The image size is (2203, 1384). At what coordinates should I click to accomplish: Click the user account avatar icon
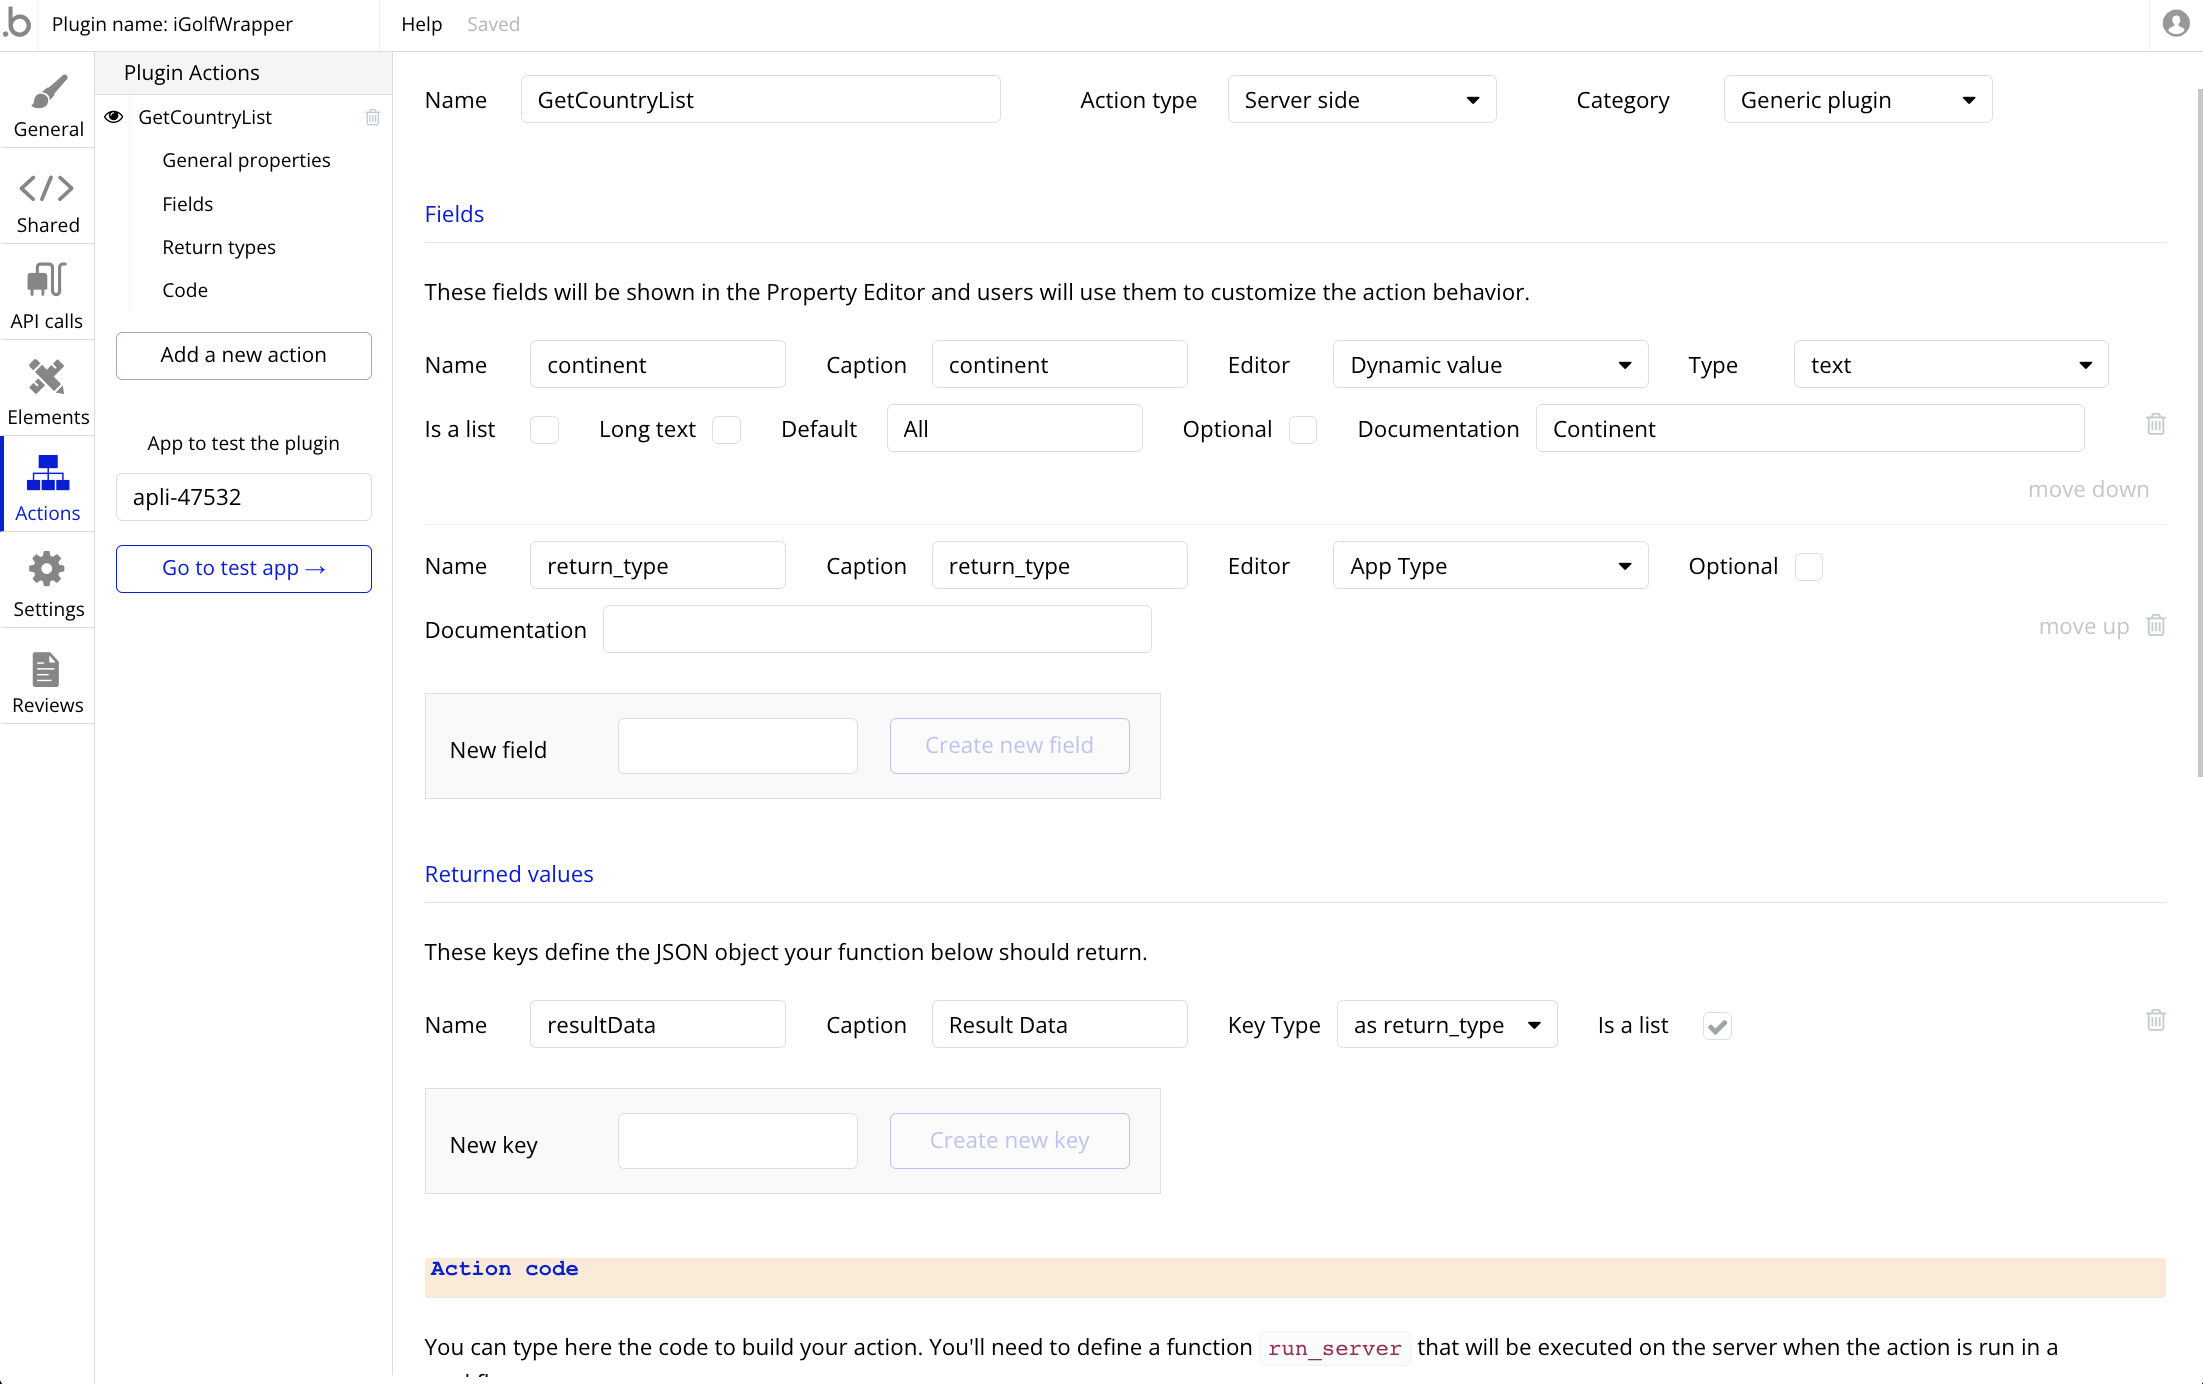click(x=2175, y=23)
